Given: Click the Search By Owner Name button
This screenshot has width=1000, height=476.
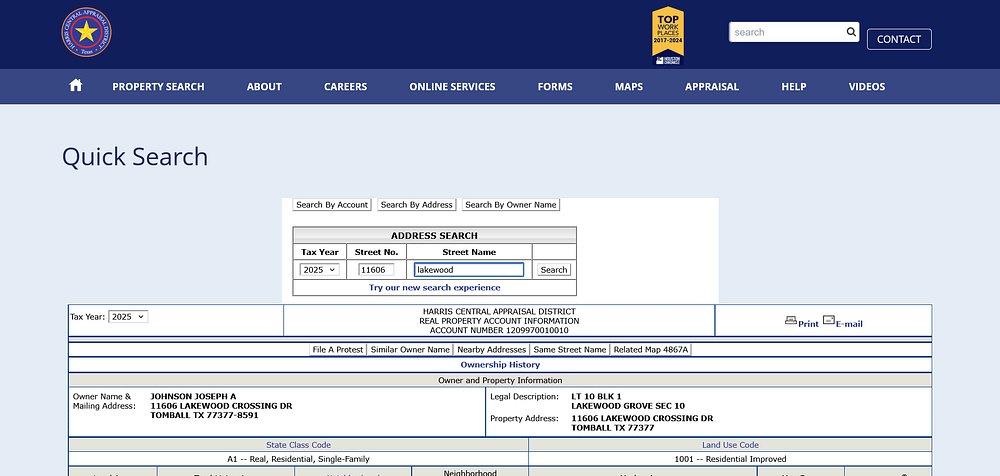Looking at the screenshot, I should (511, 205).
